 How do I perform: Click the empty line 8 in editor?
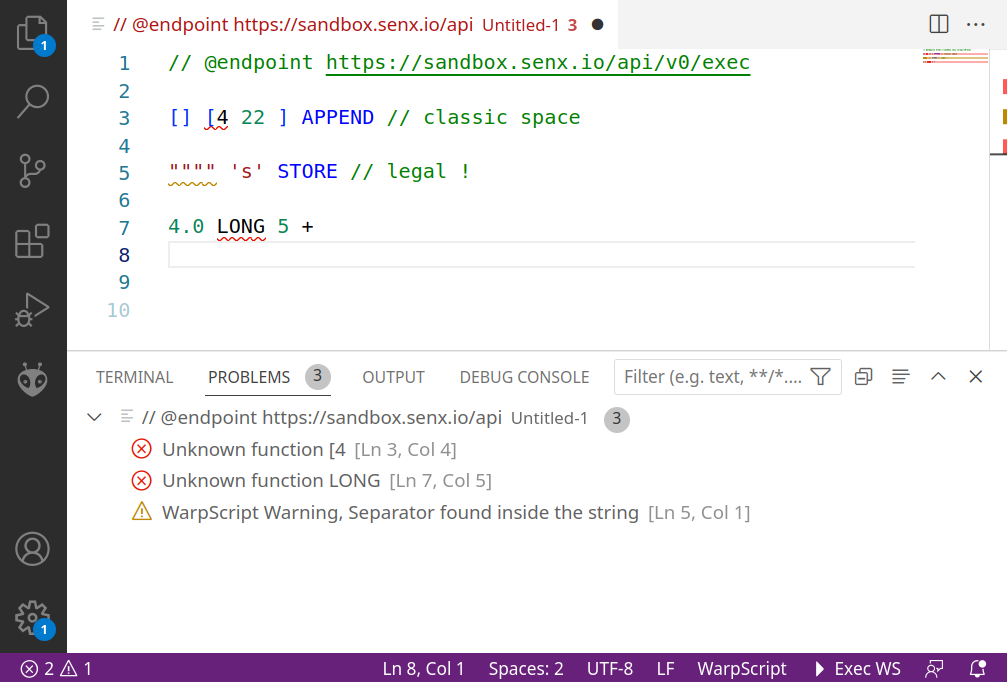(541, 255)
